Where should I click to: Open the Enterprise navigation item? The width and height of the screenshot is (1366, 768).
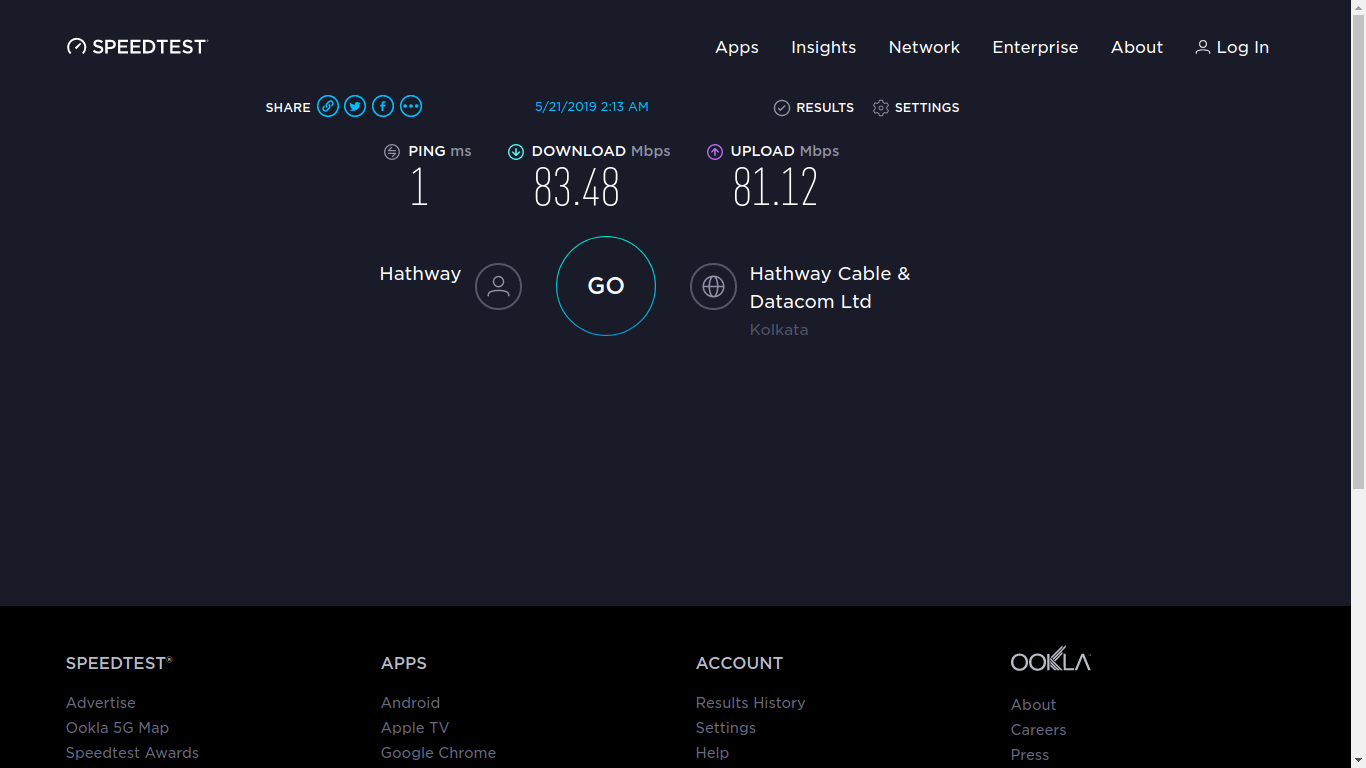[1035, 48]
